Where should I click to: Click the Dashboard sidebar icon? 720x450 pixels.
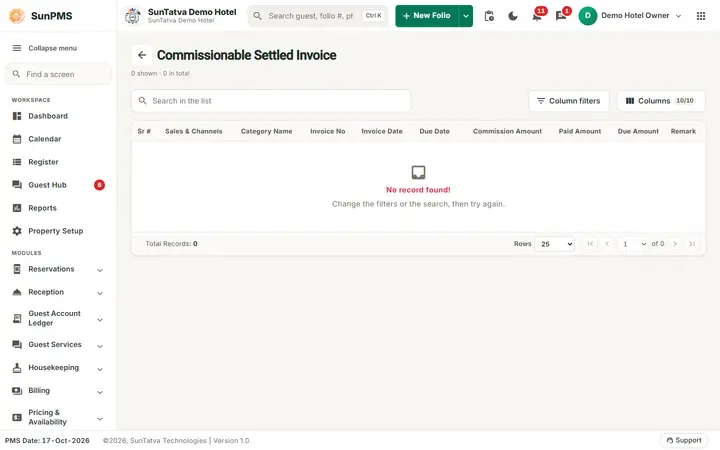coord(17,116)
